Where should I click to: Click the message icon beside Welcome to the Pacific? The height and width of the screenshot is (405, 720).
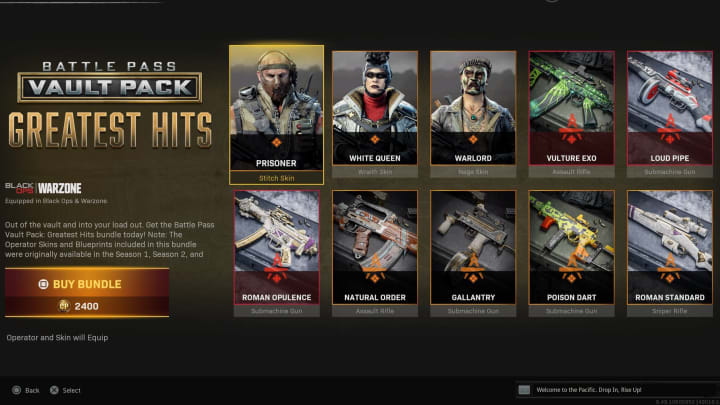pyautogui.click(x=524, y=390)
